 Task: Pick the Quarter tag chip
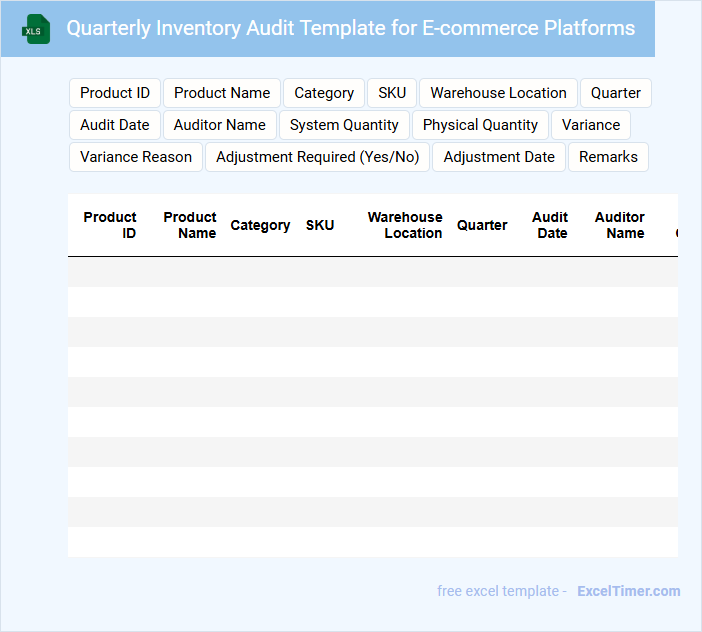click(615, 93)
